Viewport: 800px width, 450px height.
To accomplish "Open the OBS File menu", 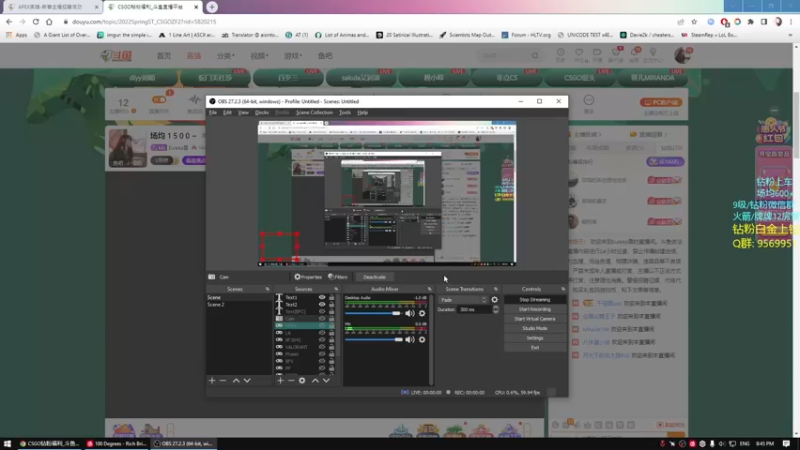I will 213,112.
